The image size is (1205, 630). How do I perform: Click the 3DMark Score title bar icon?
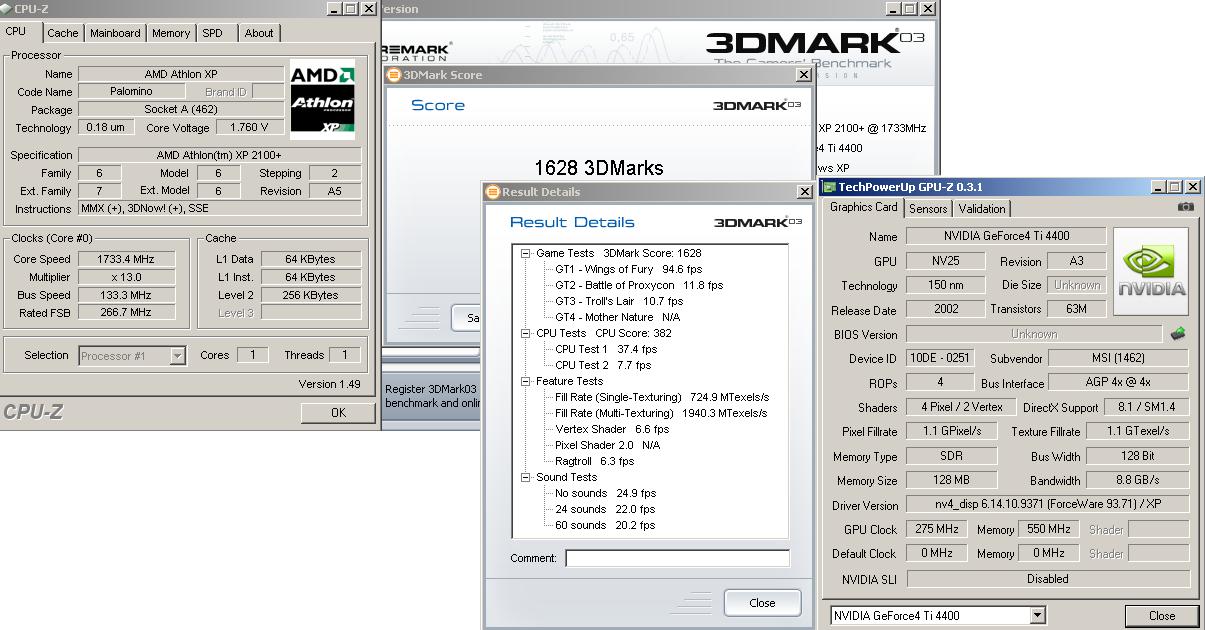(394, 75)
